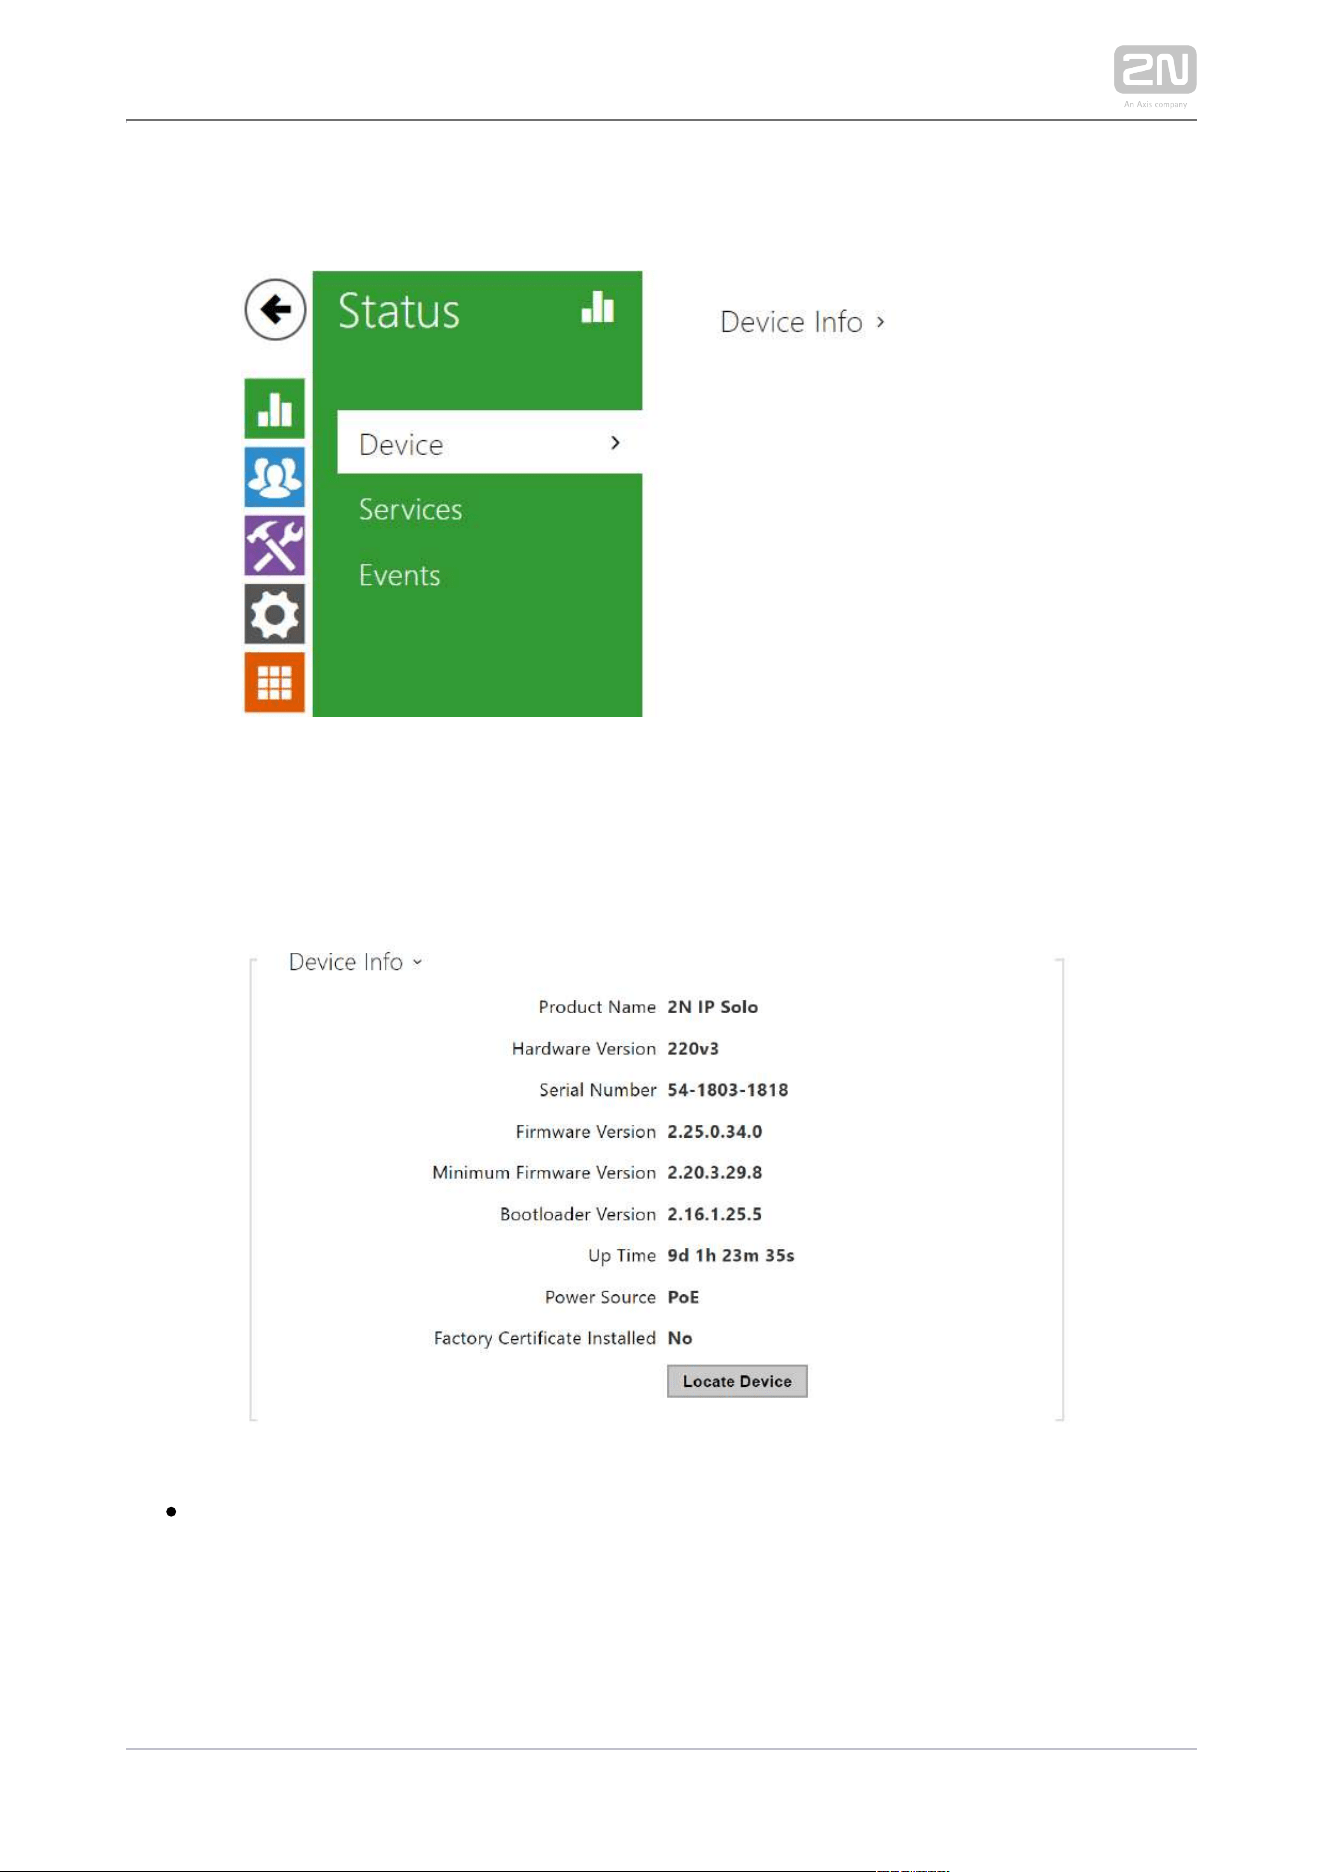Click the Status heading text
The height and width of the screenshot is (1872, 1324).
pyautogui.click(x=399, y=310)
